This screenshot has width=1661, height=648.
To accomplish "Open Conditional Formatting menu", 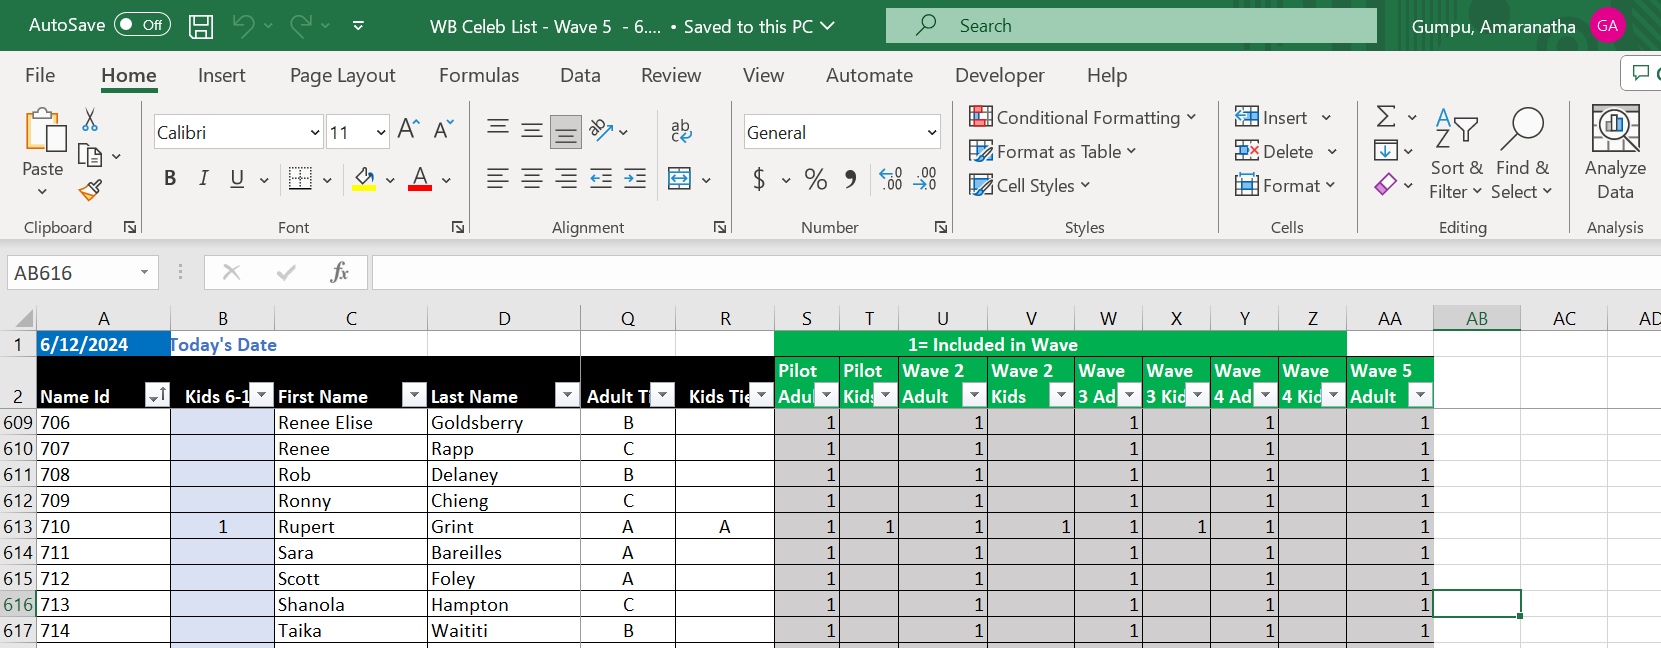I will point(1083,117).
